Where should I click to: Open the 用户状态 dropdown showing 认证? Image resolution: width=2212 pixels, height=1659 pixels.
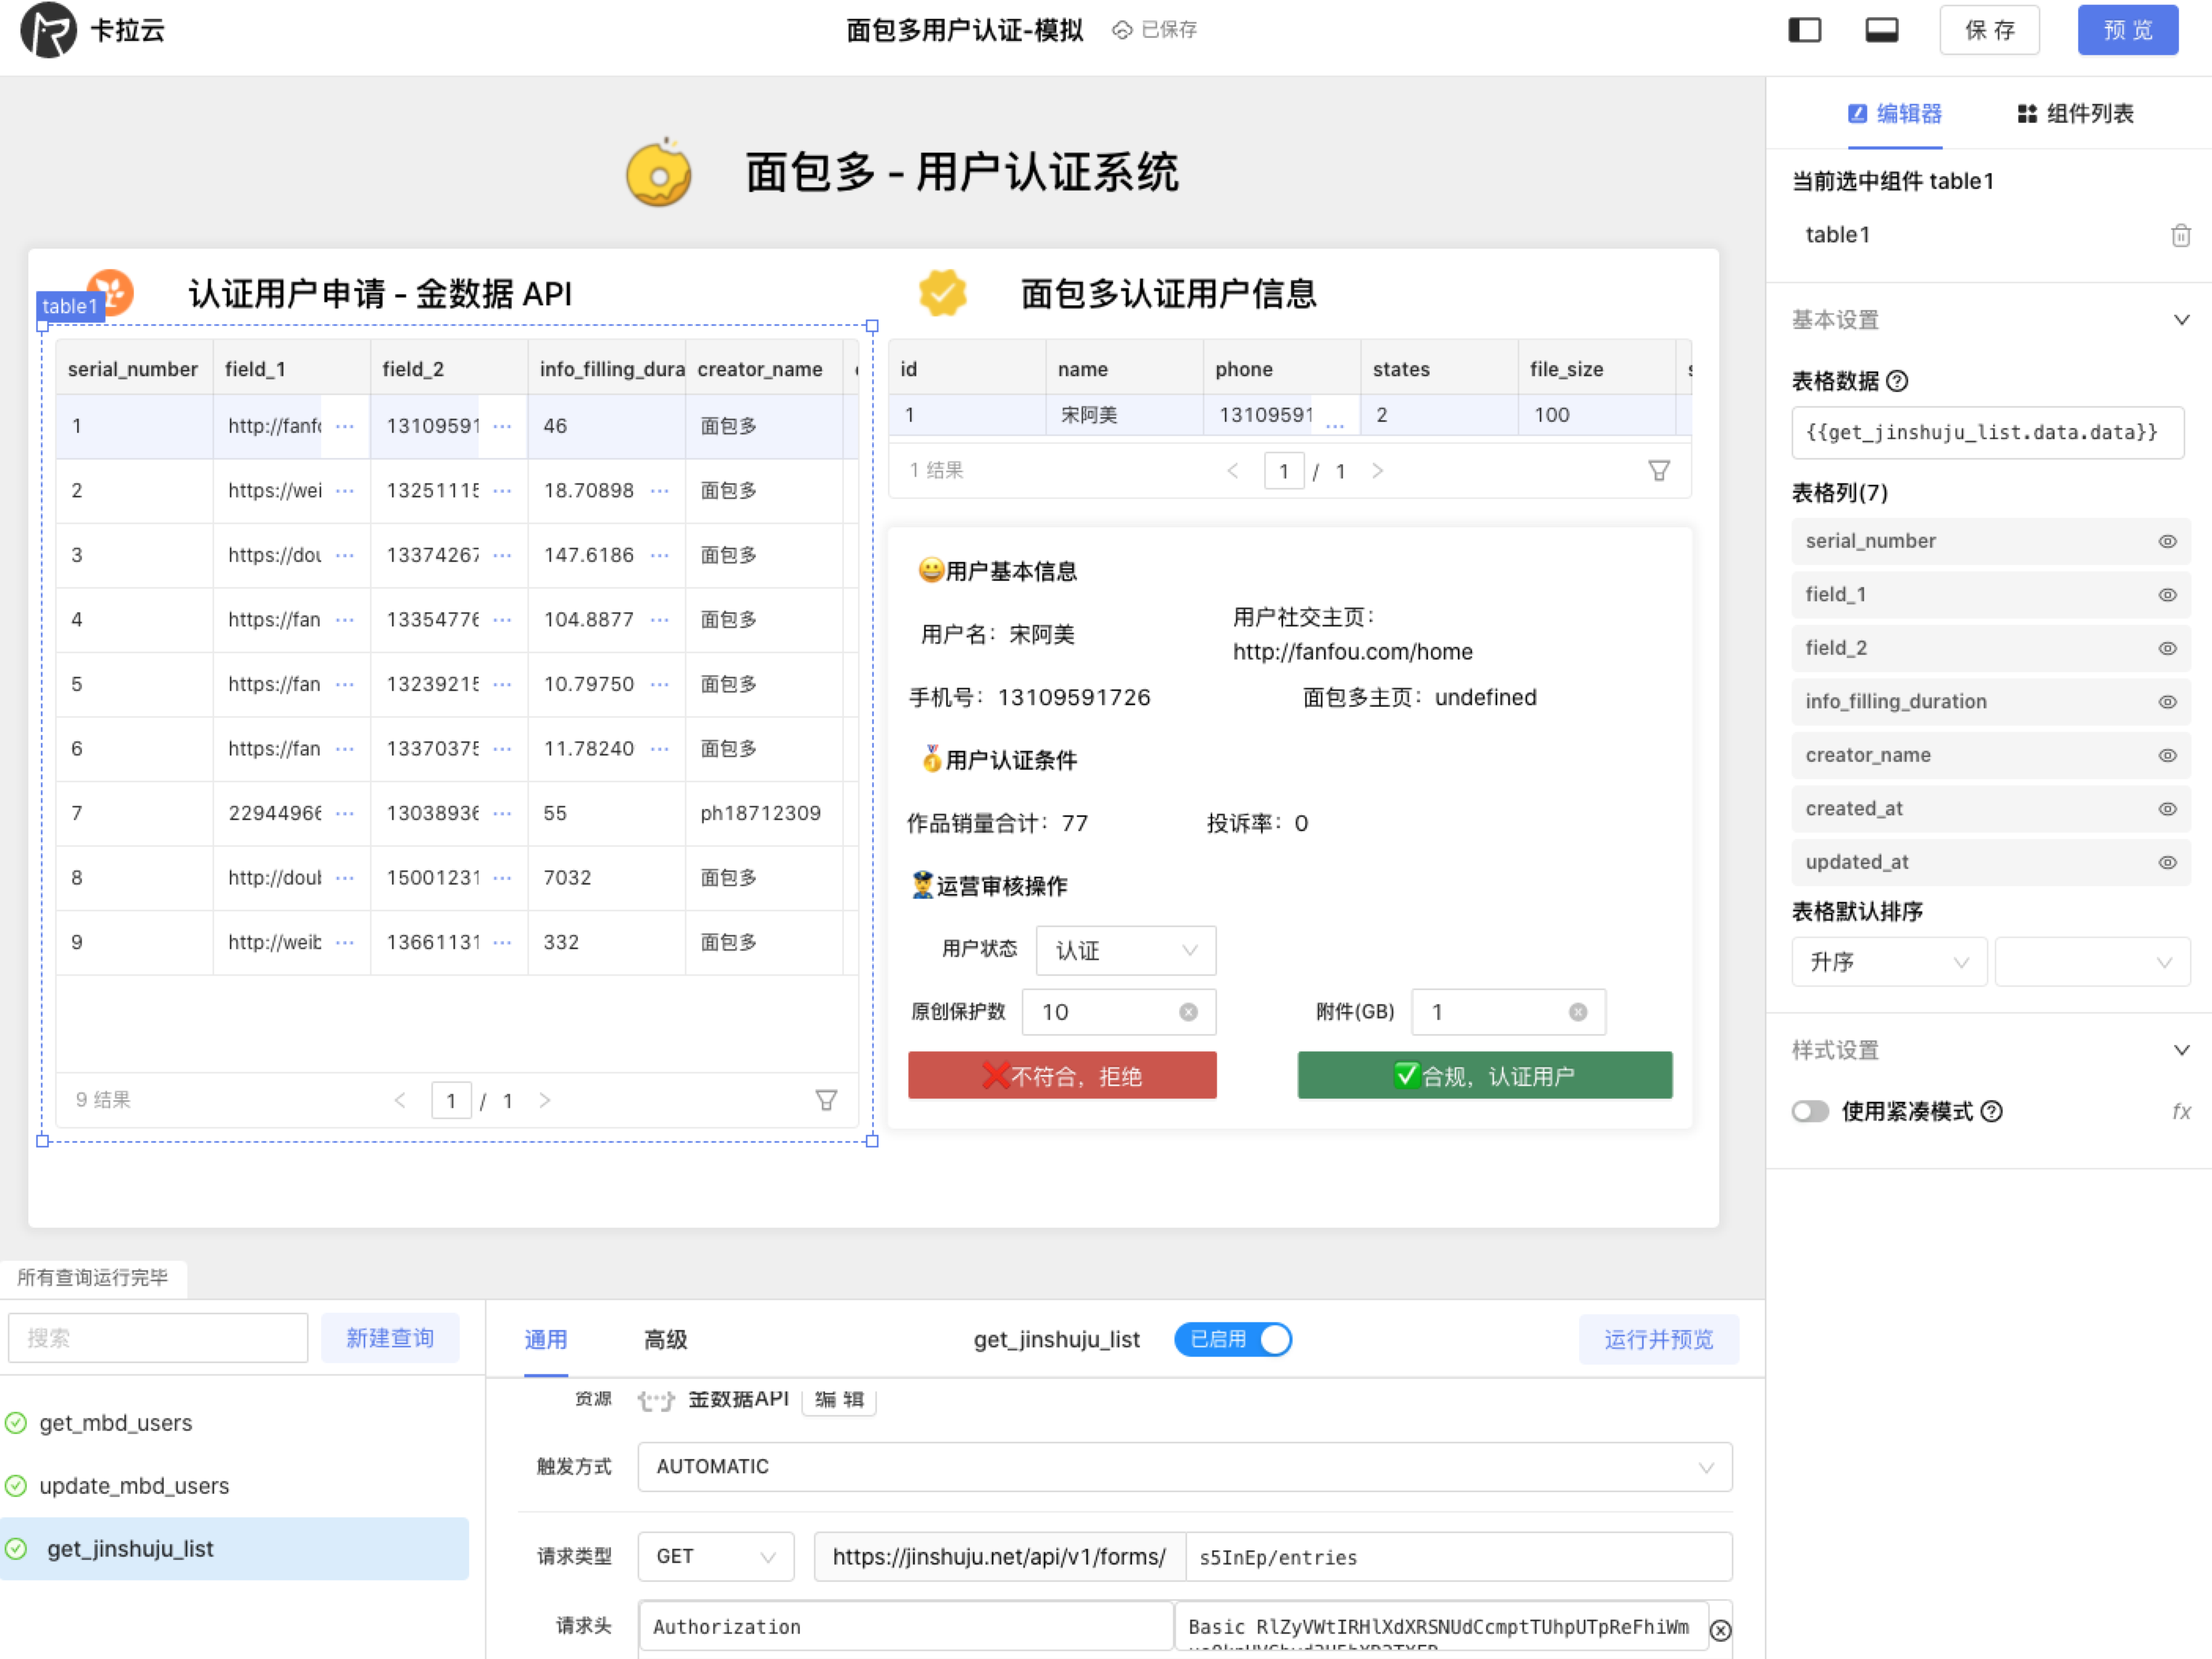tap(1125, 950)
